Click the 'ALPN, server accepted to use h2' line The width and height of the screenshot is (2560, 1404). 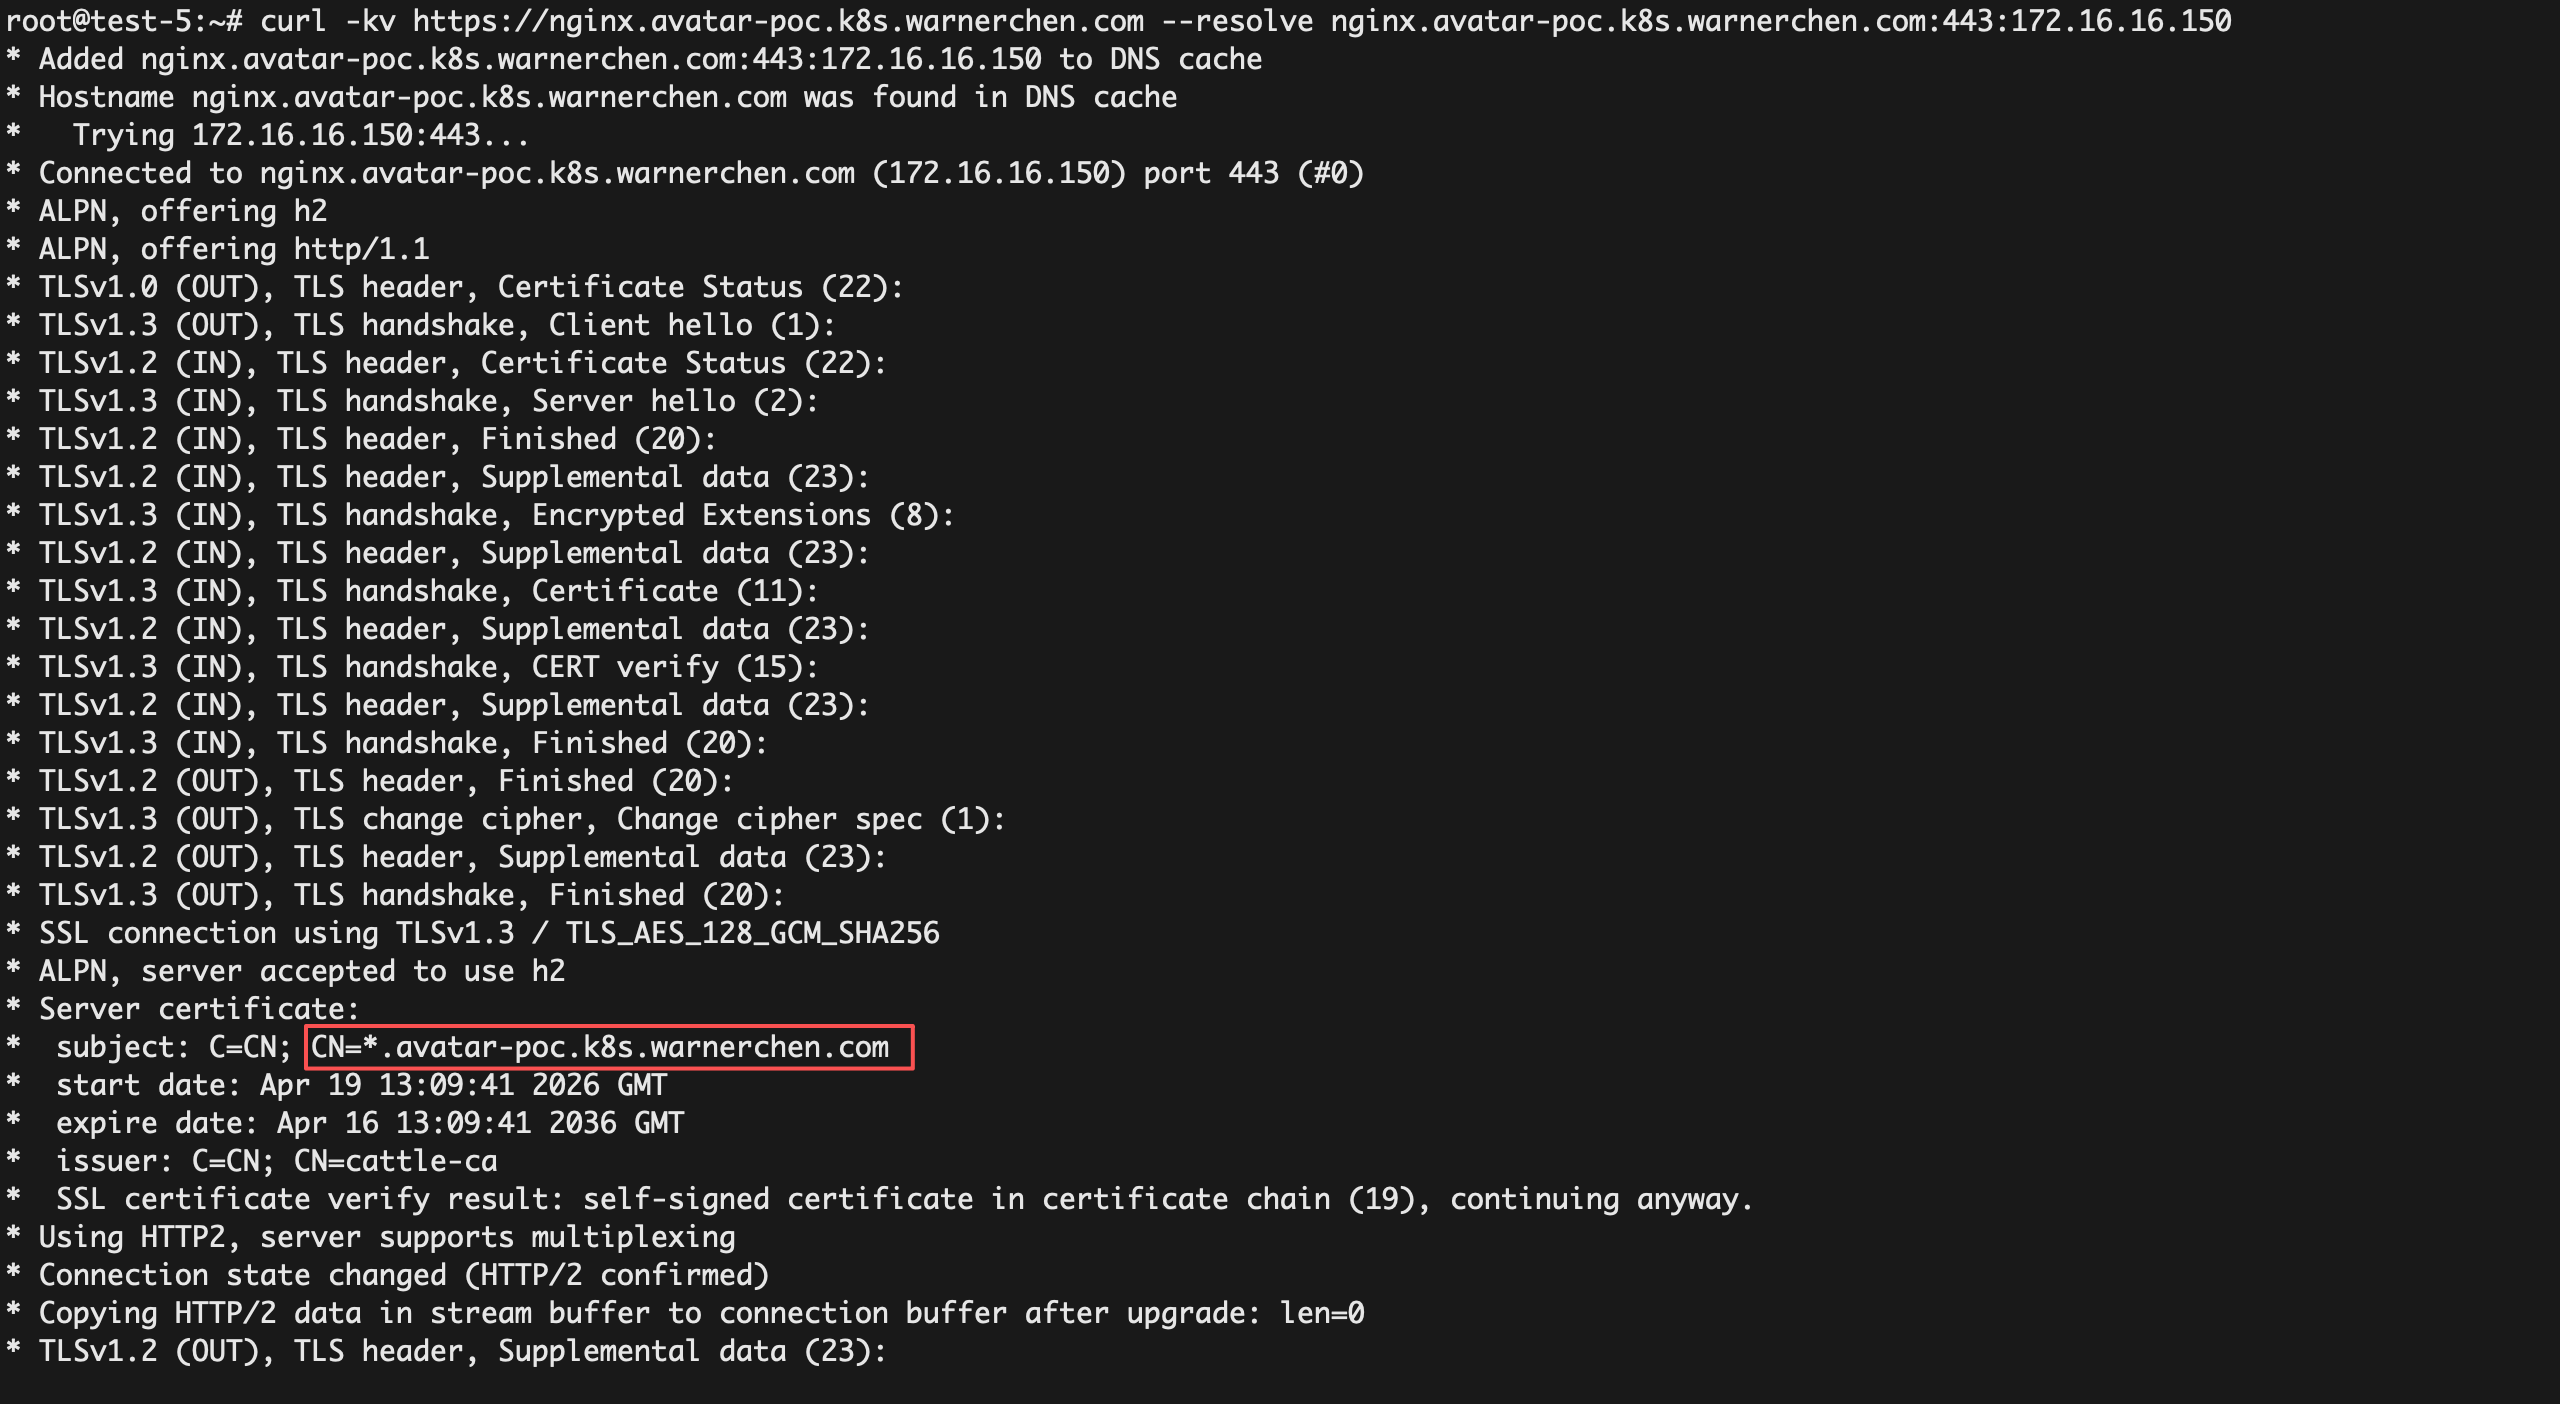pos(301,971)
